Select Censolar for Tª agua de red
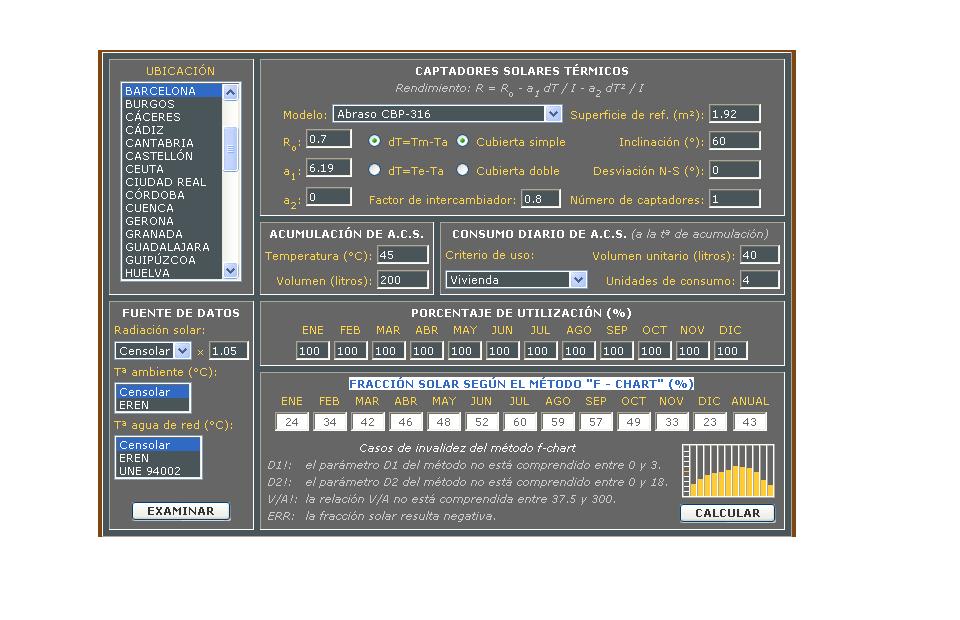The height and width of the screenshot is (620, 960). (x=158, y=445)
